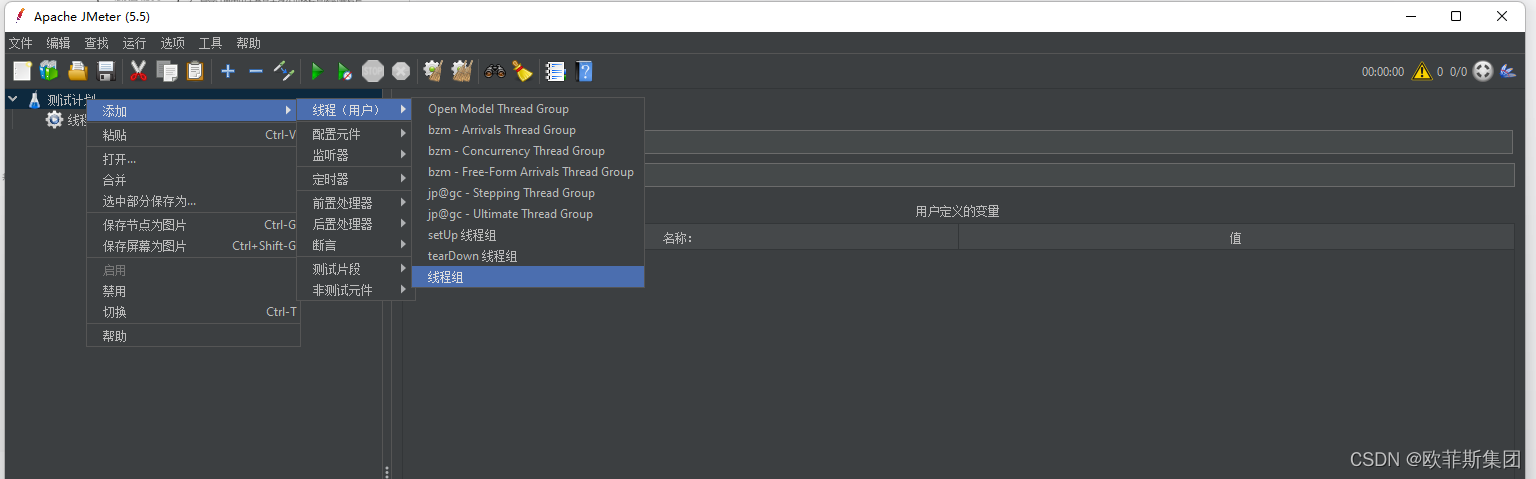Click 打开... in the context menu
The height and width of the screenshot is (479, 1536).
pos(194,159)
